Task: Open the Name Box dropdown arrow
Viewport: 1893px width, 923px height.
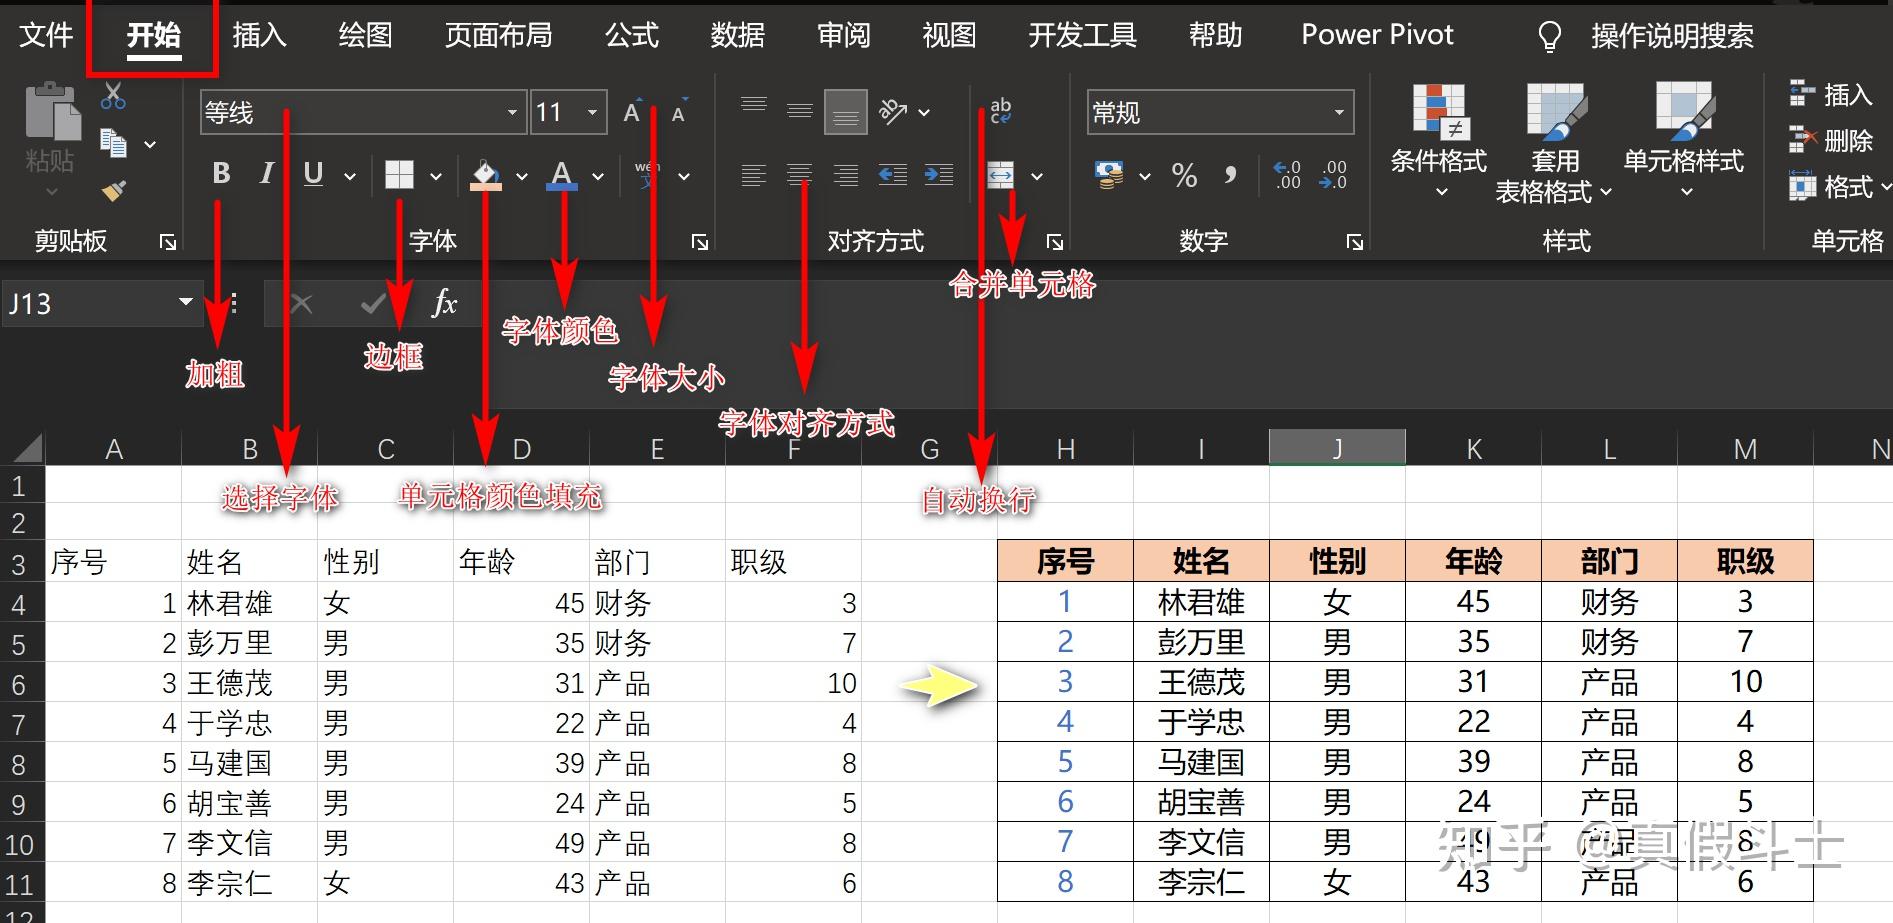Action: (x=186, y=302)
